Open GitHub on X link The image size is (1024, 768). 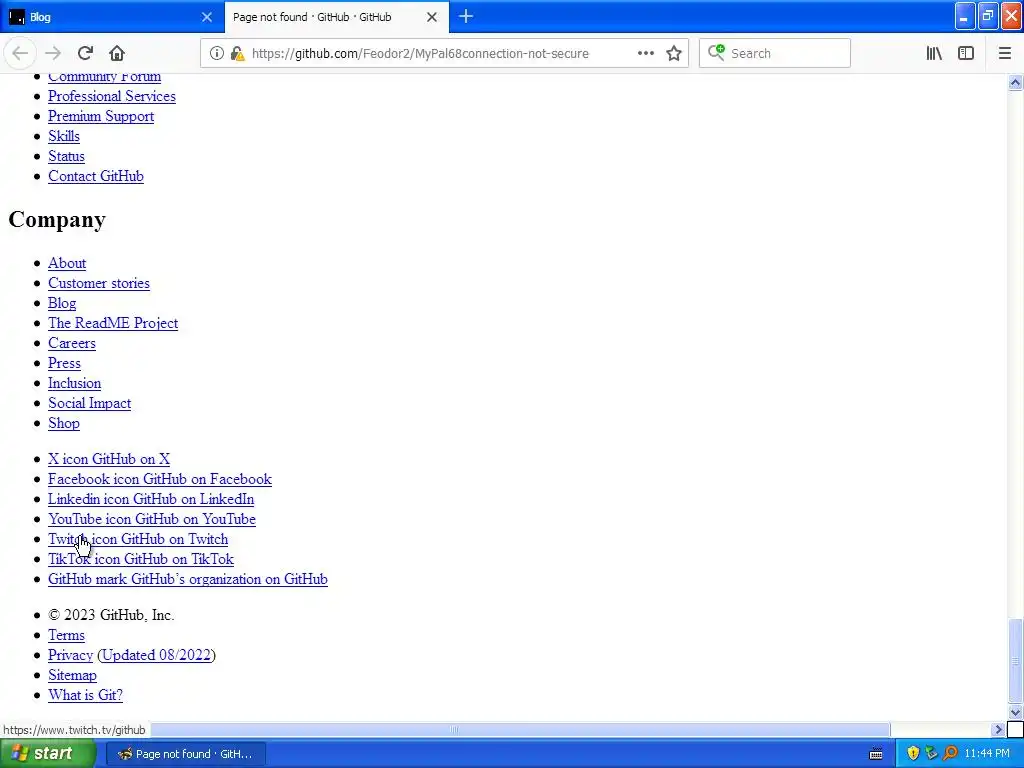109,459
